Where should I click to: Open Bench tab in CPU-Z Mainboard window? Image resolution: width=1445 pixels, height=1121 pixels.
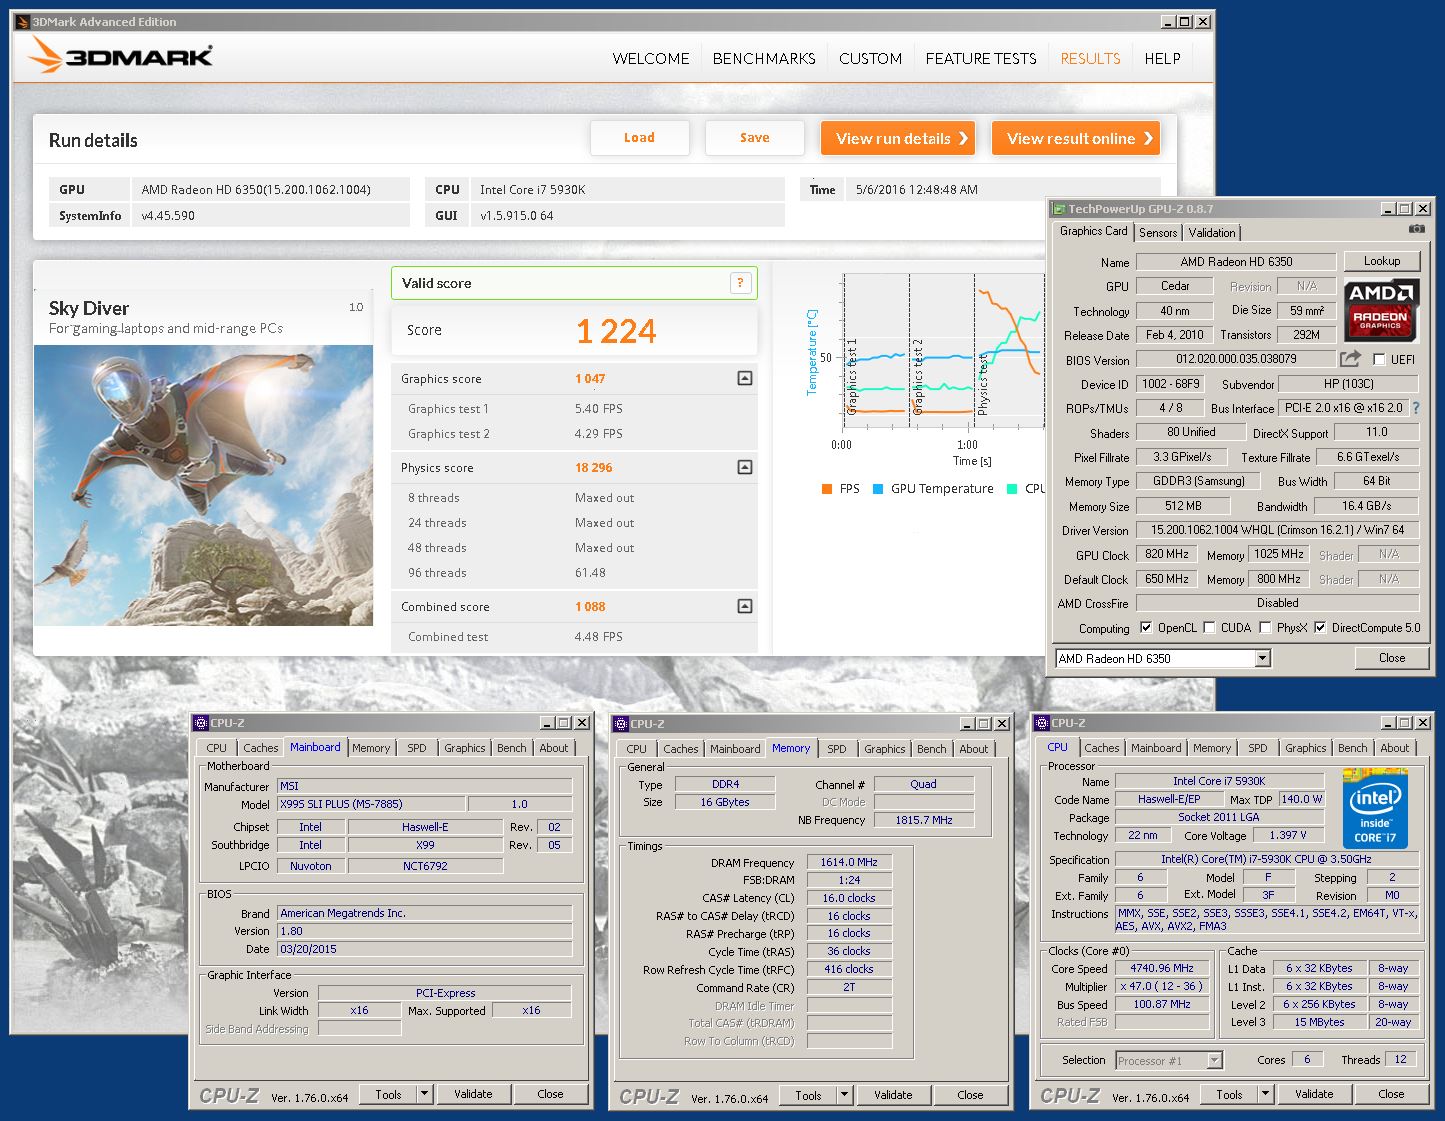(512, 748)
